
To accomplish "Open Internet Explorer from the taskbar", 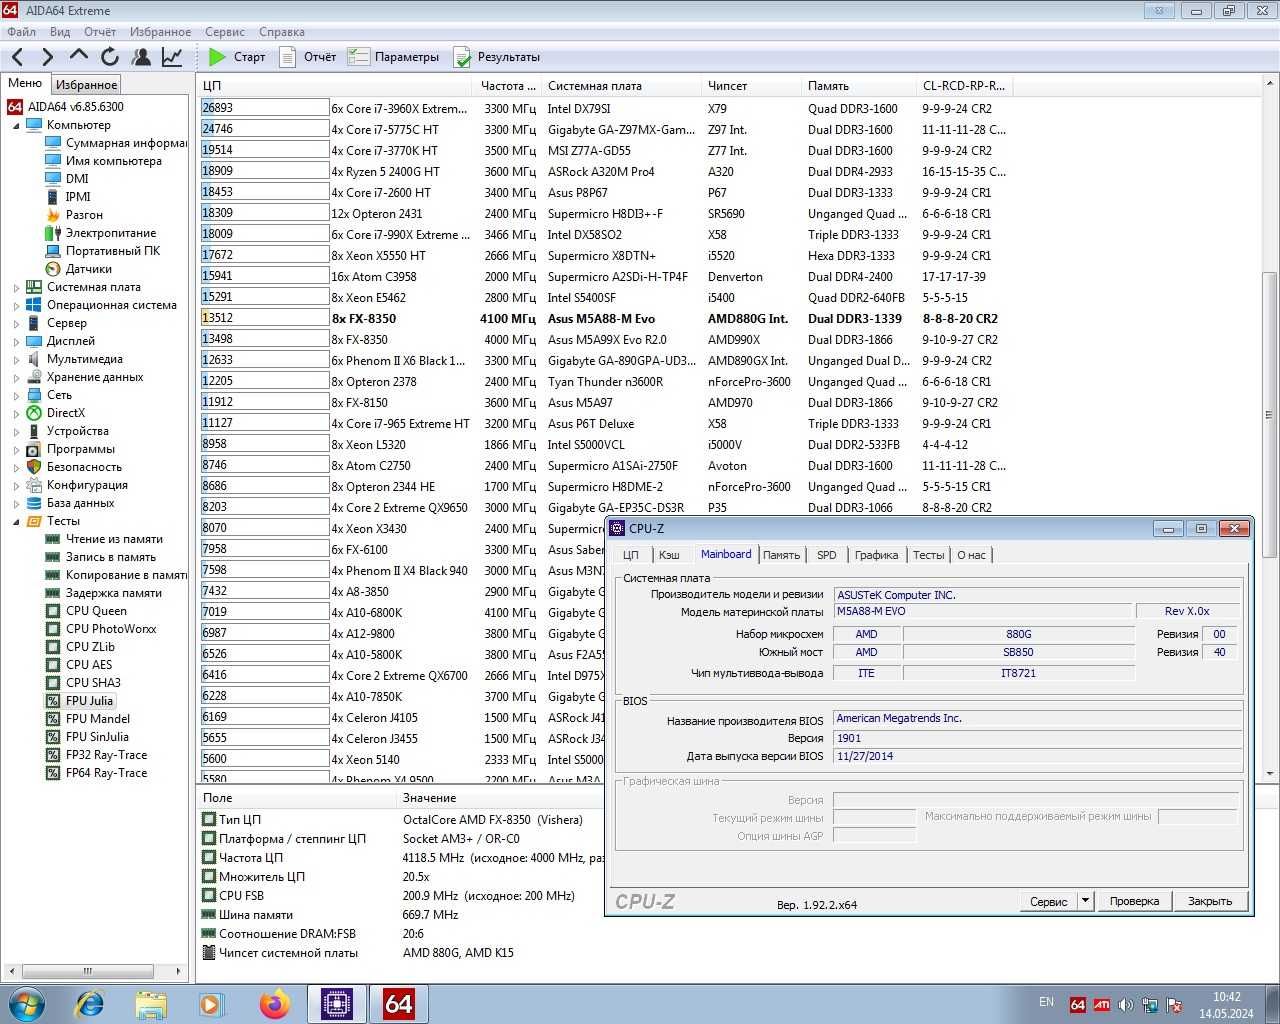I will [89, 1003].
